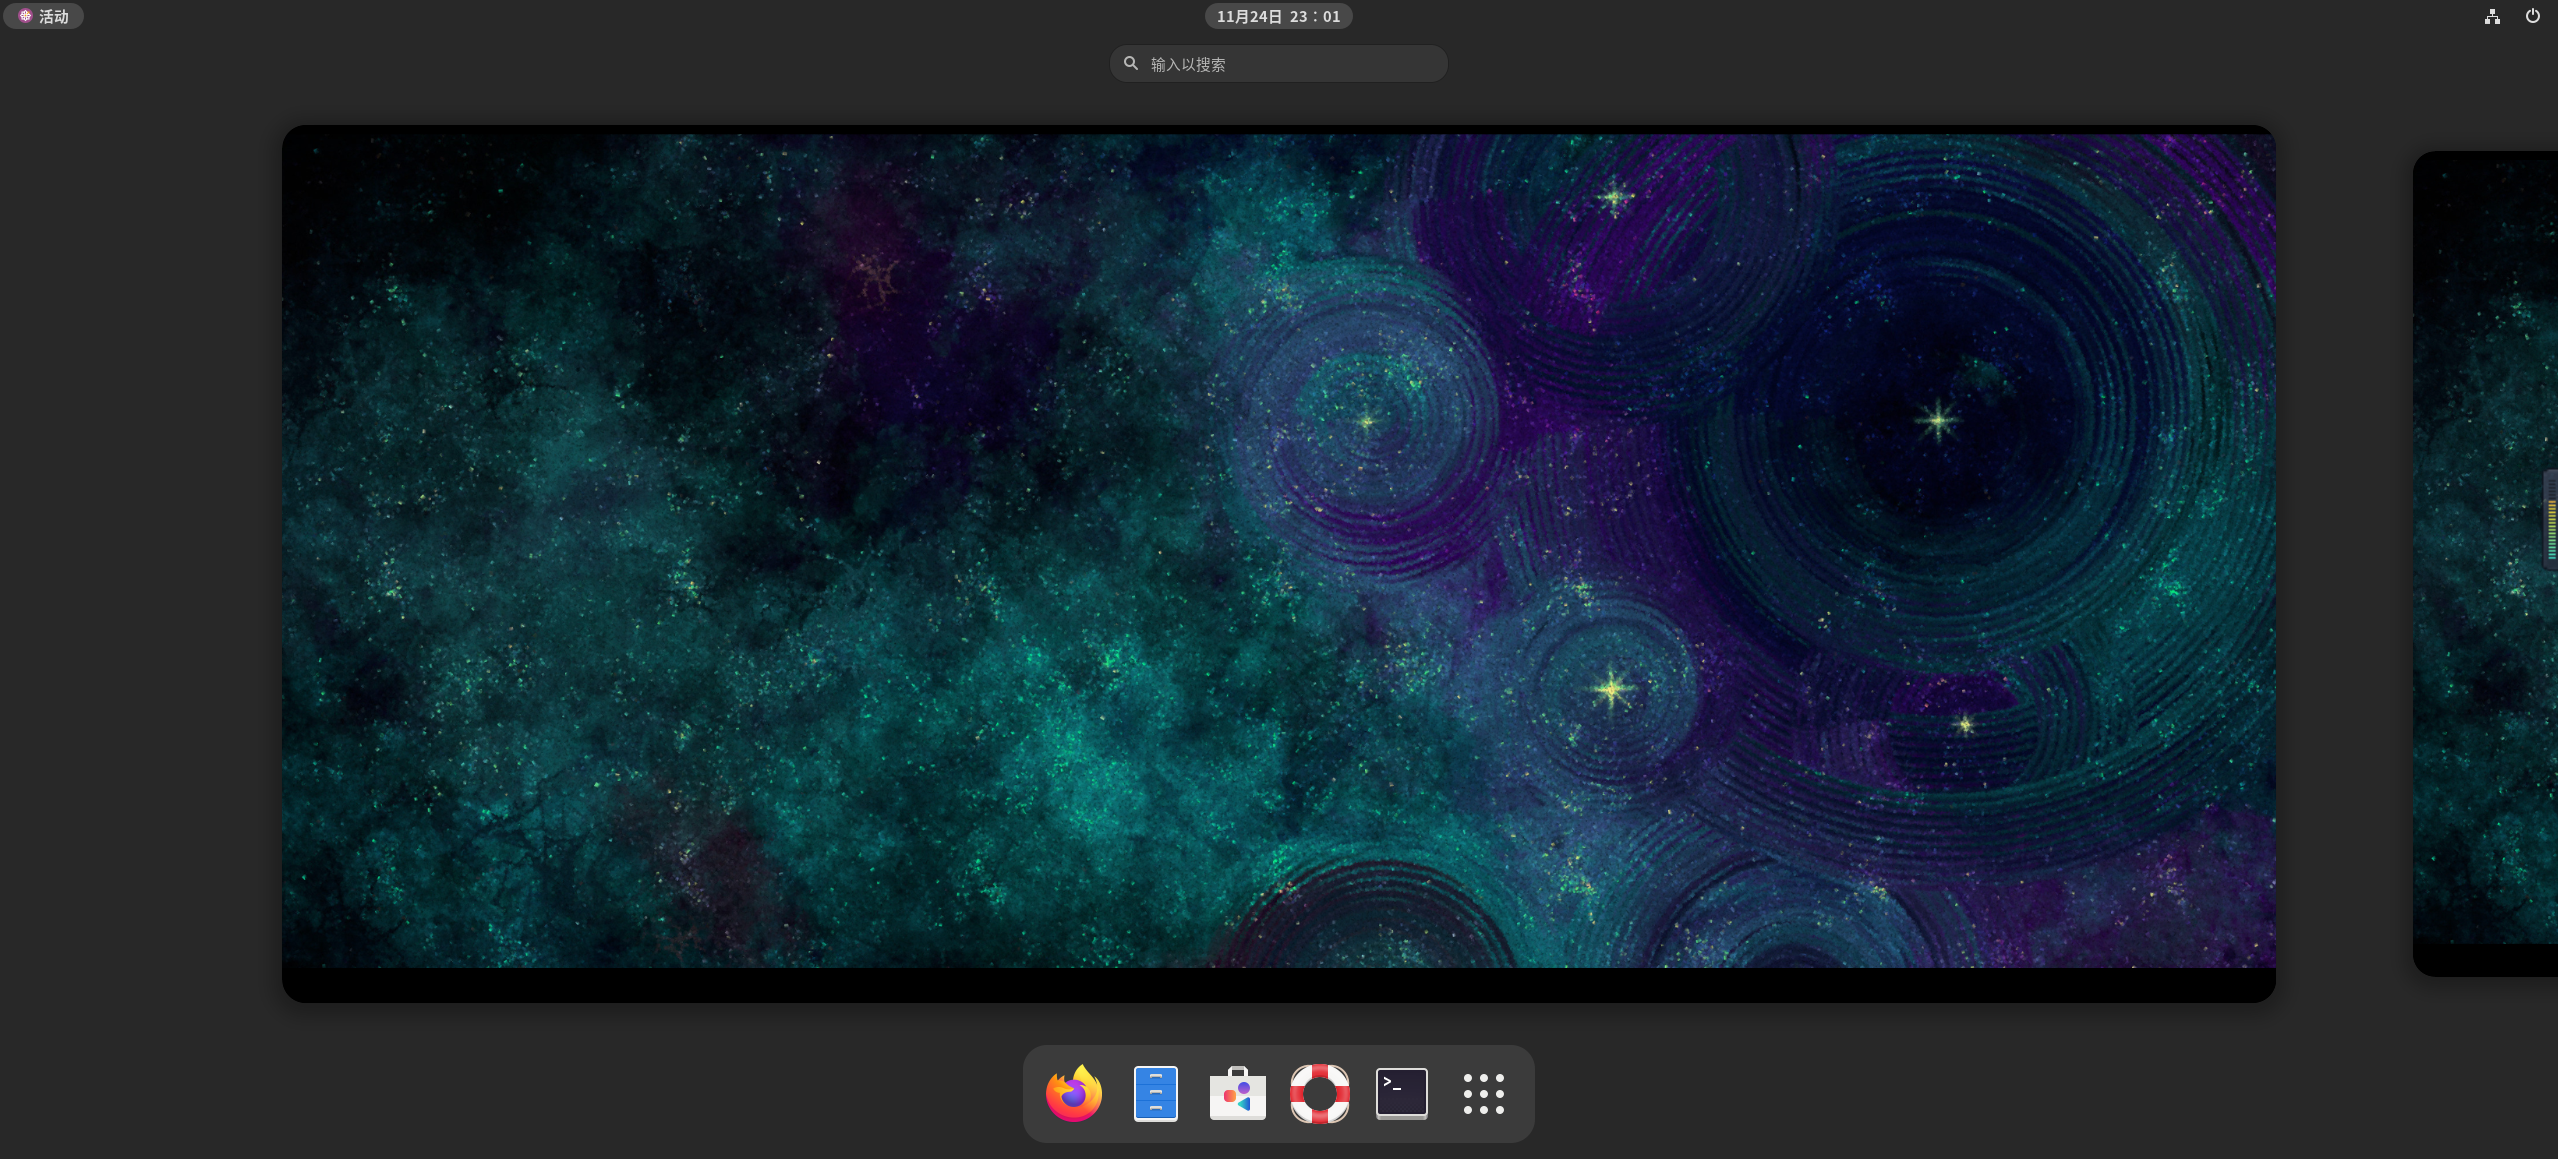Click the magnifier icon in search bar
The height and width of the screenshot is (1159, 2558).
click(x=1131, y=63)
